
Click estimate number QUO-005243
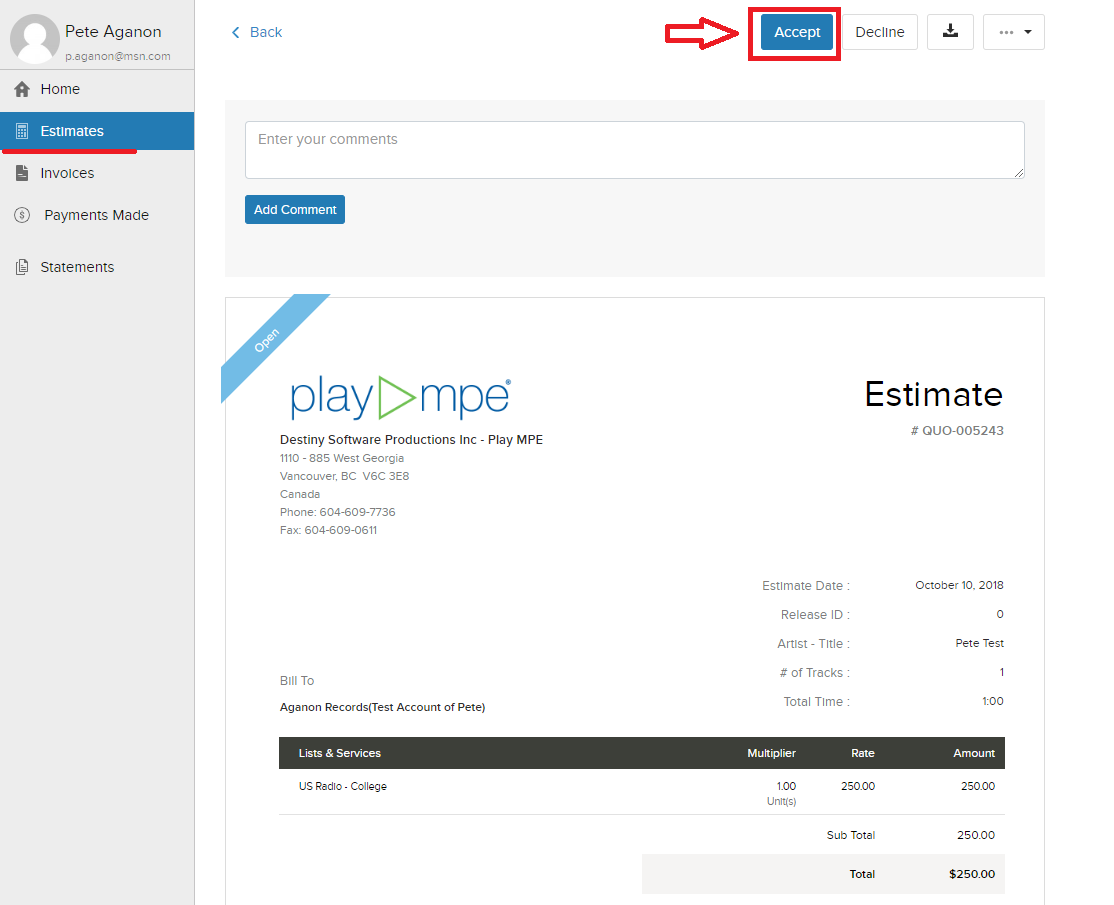tap(957, 430)
